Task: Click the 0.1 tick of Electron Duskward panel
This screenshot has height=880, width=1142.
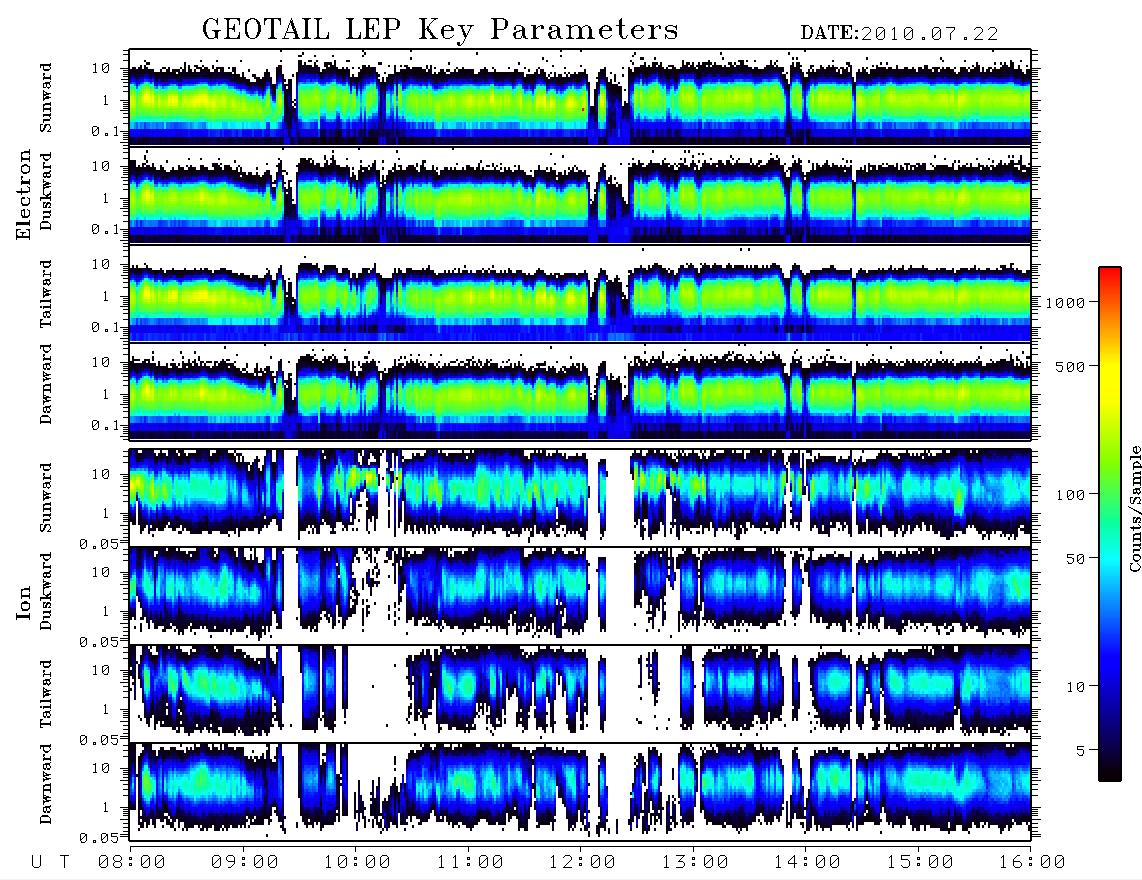Action: pyautogui.click(x=106, y=229)
